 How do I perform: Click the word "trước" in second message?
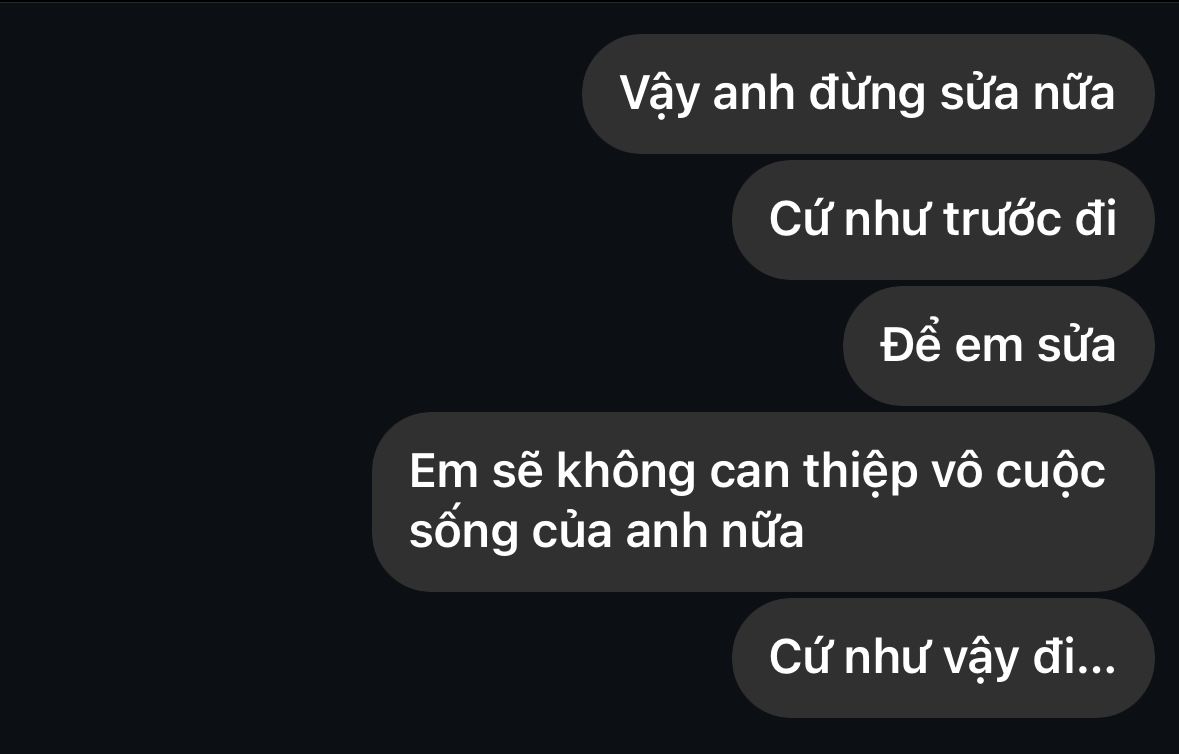pyautogui.click(x=1003, y=220)
